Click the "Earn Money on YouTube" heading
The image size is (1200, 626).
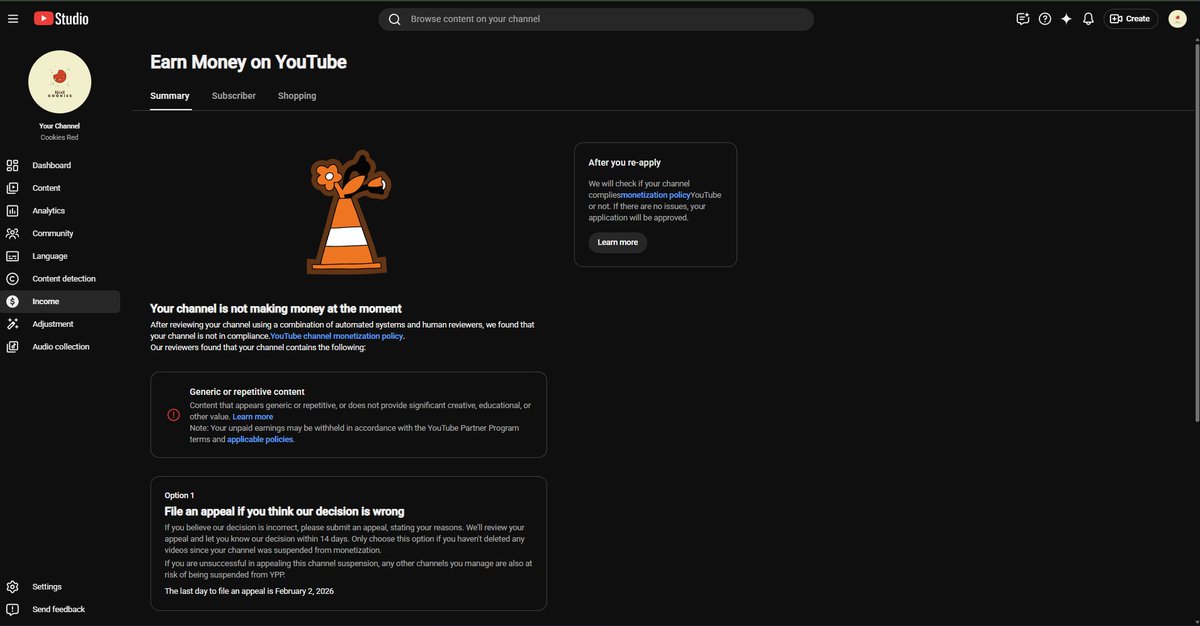click(248, 62)
